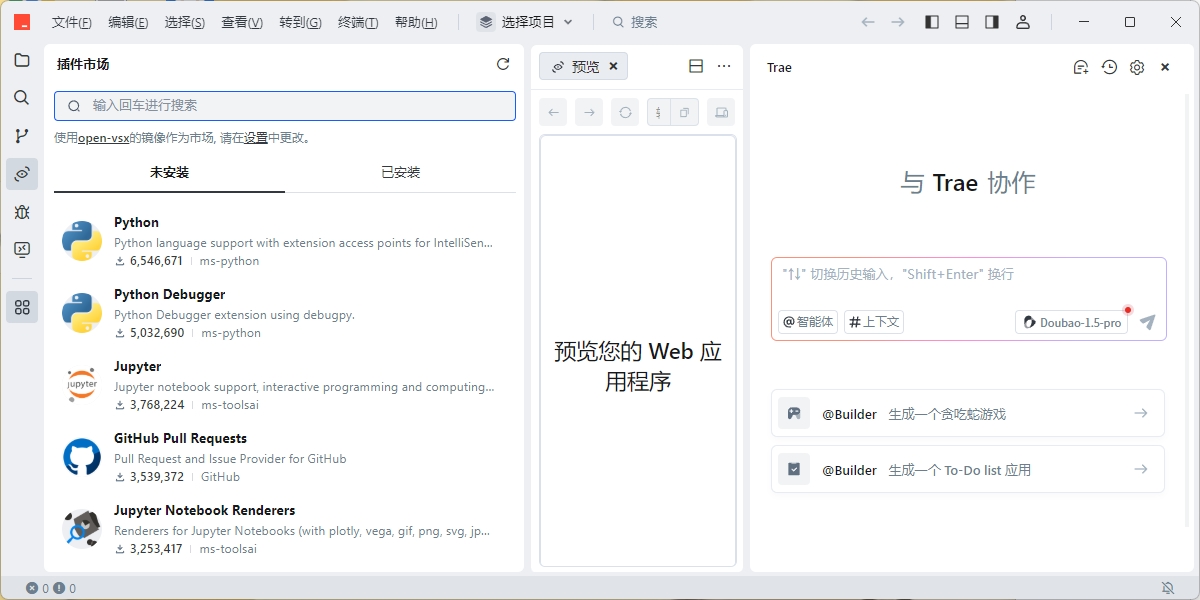Expand the 选择项目 project dropdown
1200x600 pixels.
pos(526,22)
